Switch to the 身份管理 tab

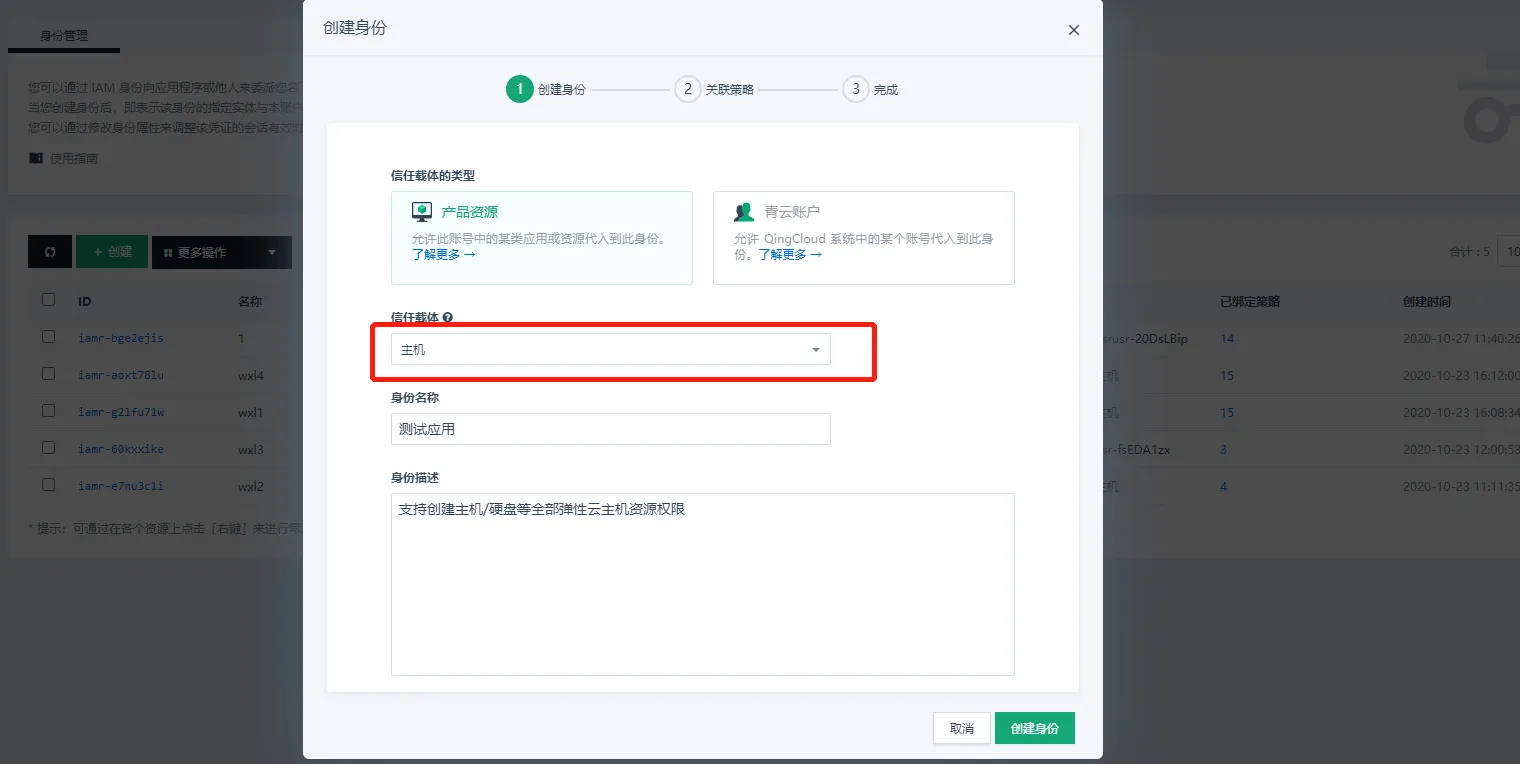point(64,36)
